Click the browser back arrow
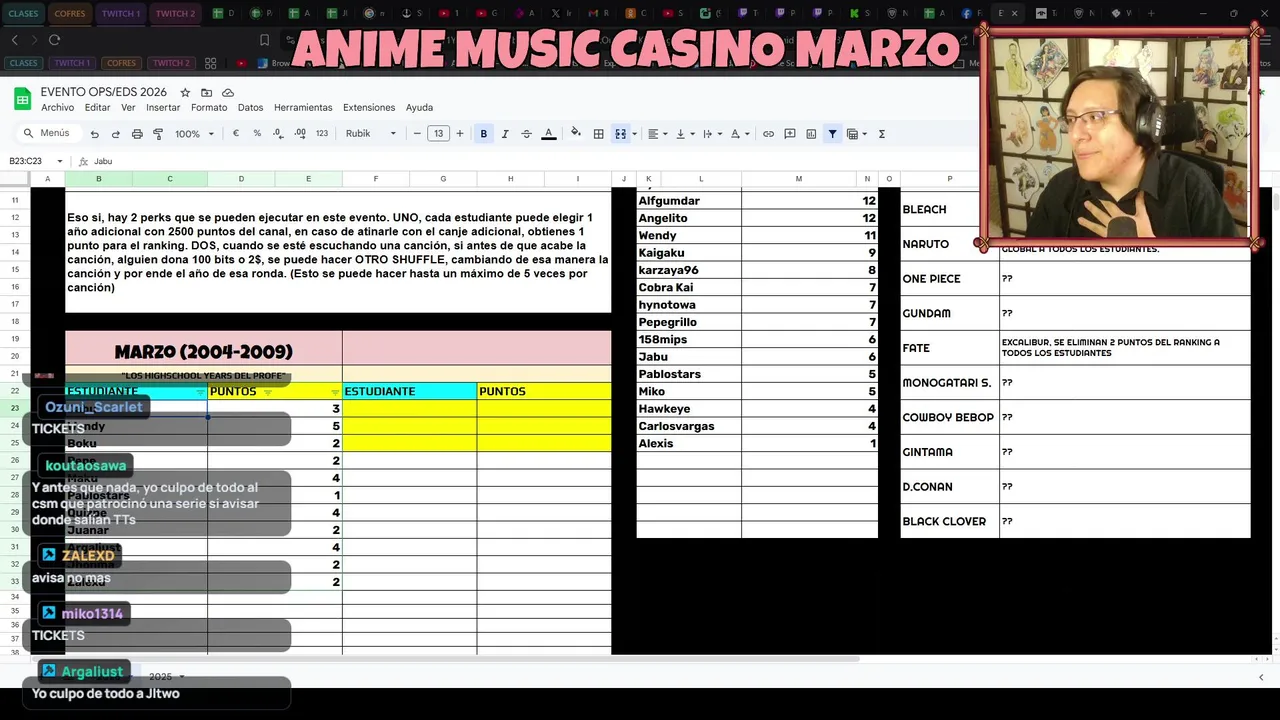This screenshot has height=720, width=1280. click(x=14, y=40)
